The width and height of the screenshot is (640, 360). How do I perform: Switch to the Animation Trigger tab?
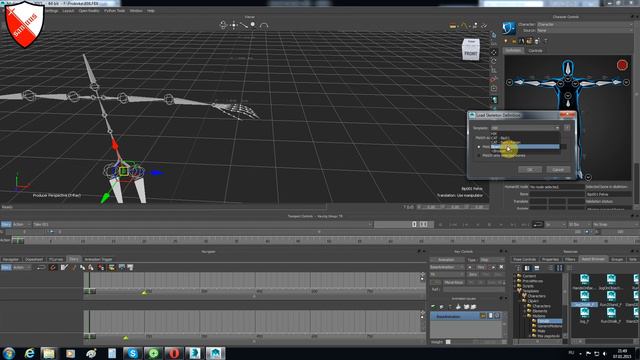click(x=98, y=259)
